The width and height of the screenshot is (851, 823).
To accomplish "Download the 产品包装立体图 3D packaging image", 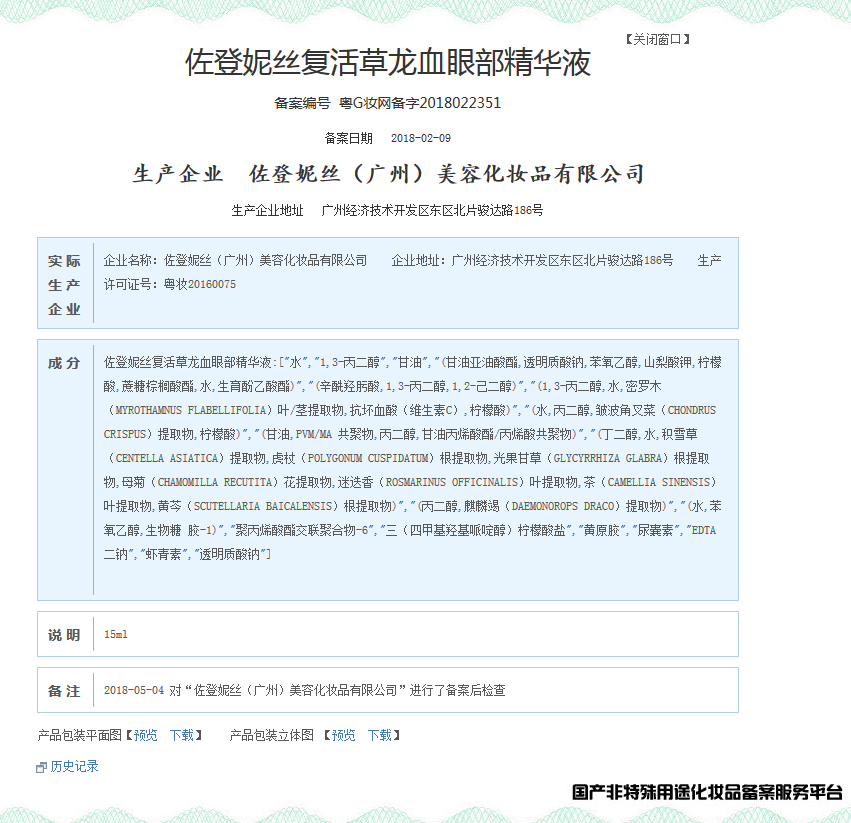I will (380, 735).
